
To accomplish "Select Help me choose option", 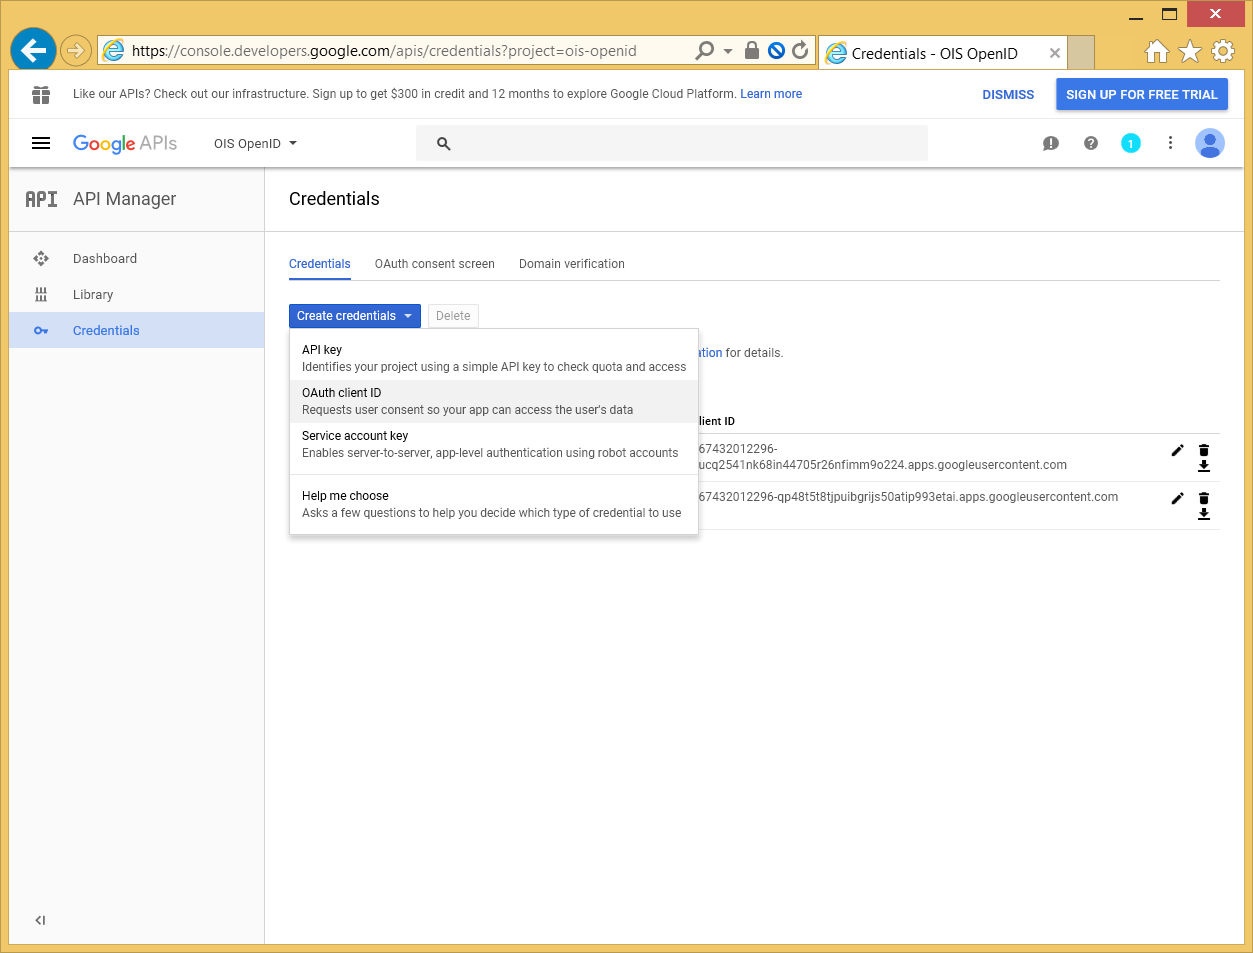I will pyautogui.click(x=494, y=504).
